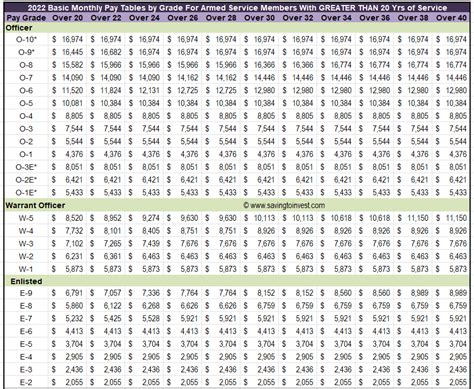Select the W-5 cell showing 9,274
Screen dimensions: 474x389
click(x=144, y=218)
